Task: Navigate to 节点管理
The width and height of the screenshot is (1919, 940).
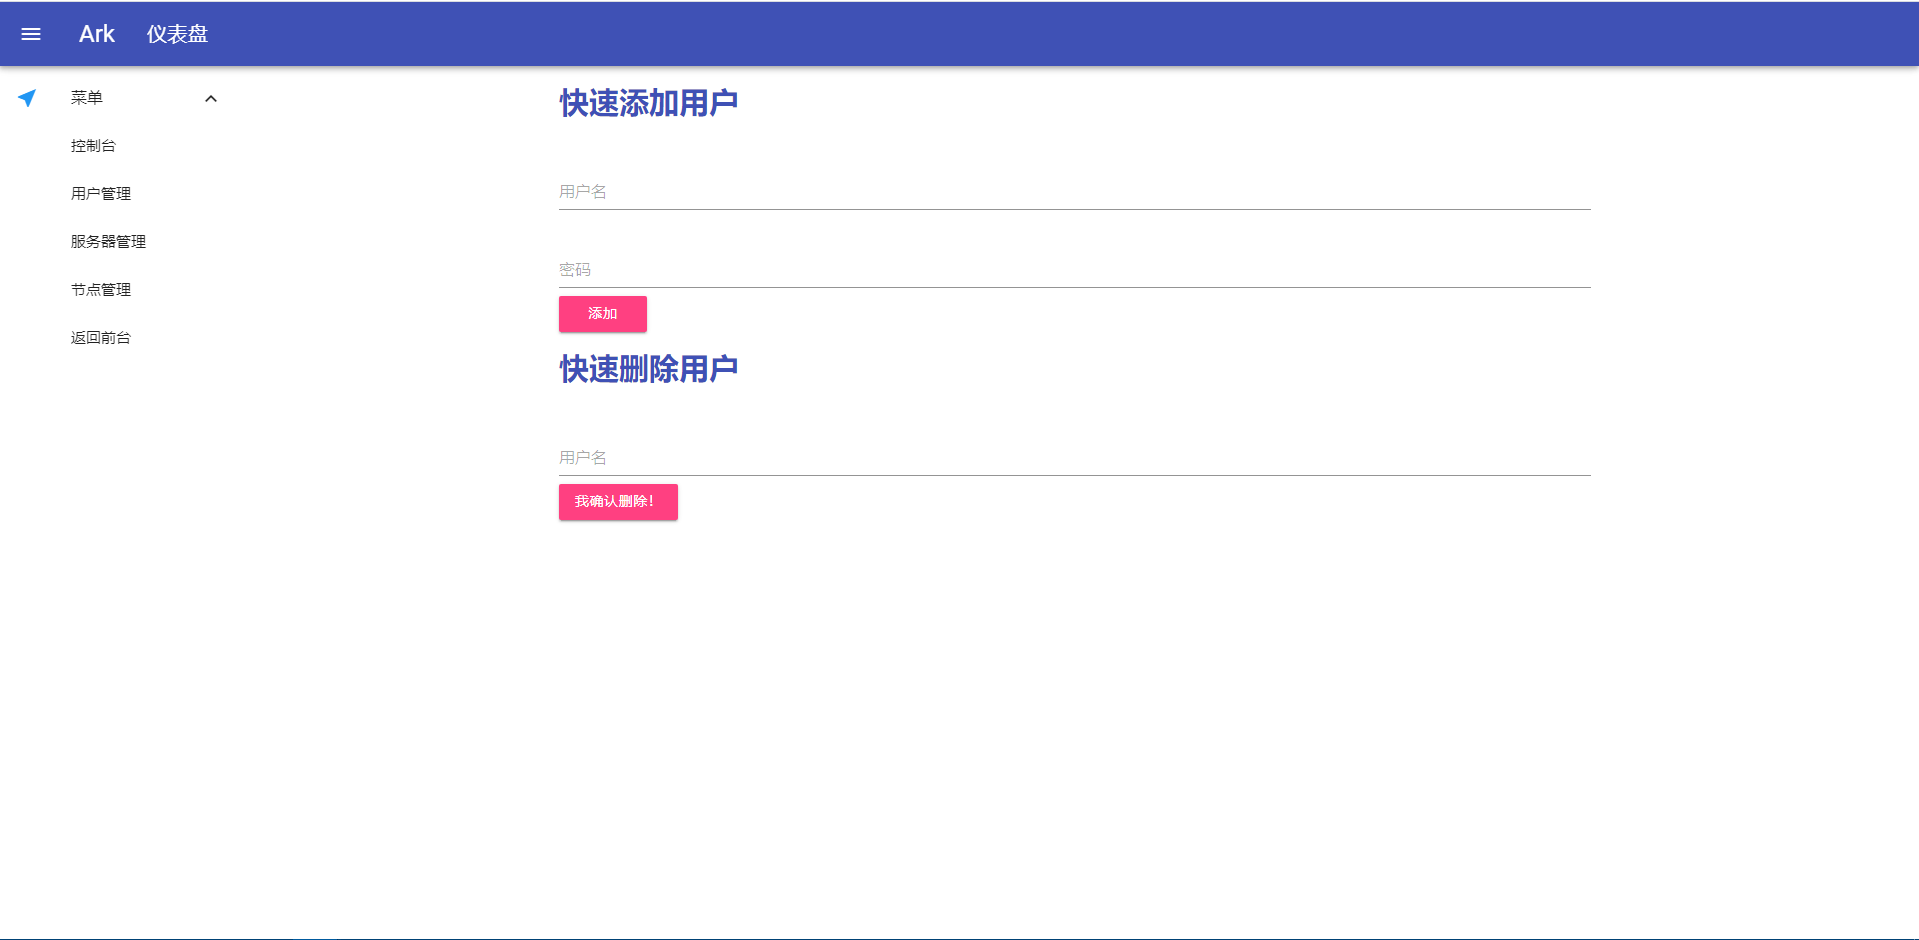Action: pyautogui.click(x=101, y=290)
